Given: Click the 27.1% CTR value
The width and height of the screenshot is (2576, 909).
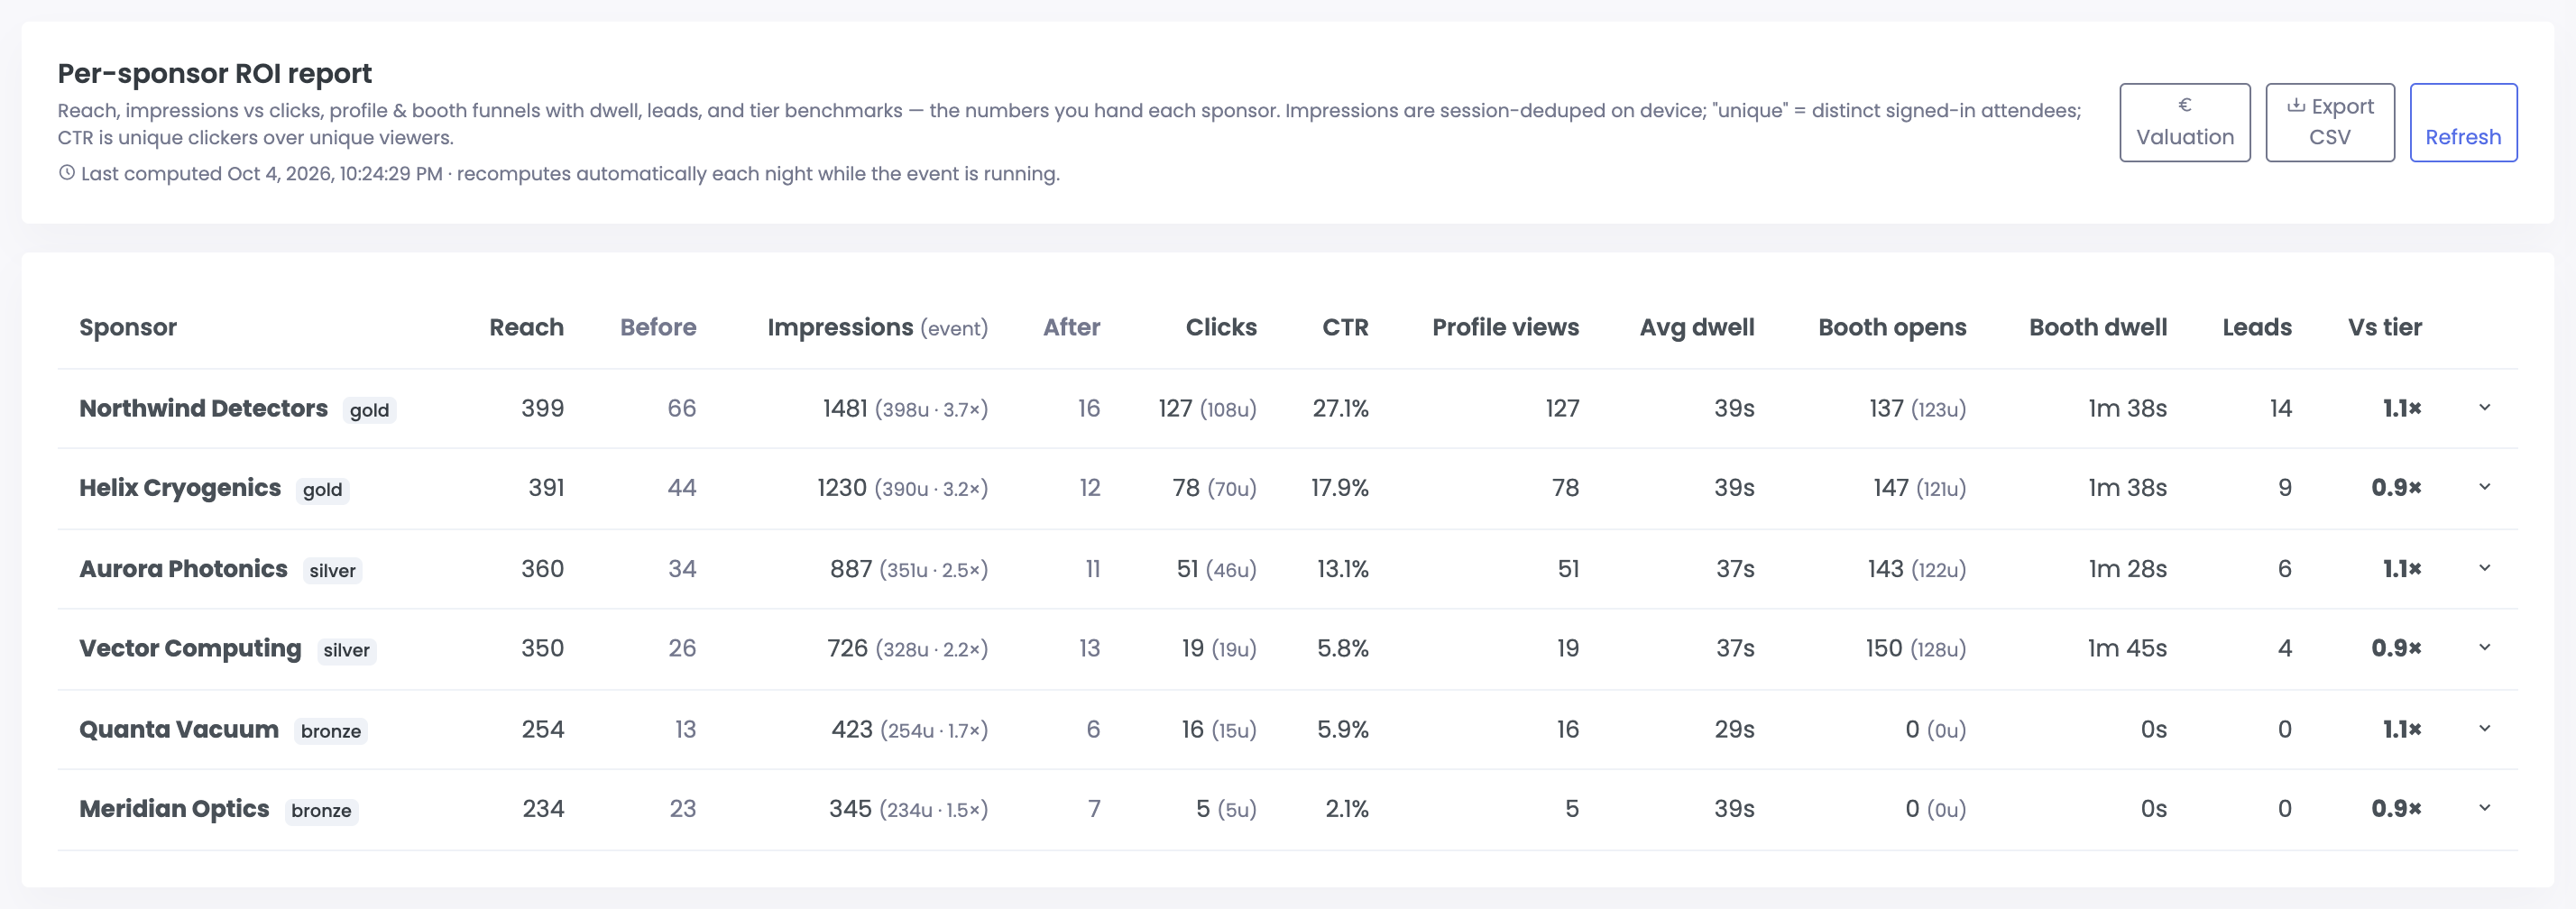Looking at the screenshot, I should click(1340, 408).
